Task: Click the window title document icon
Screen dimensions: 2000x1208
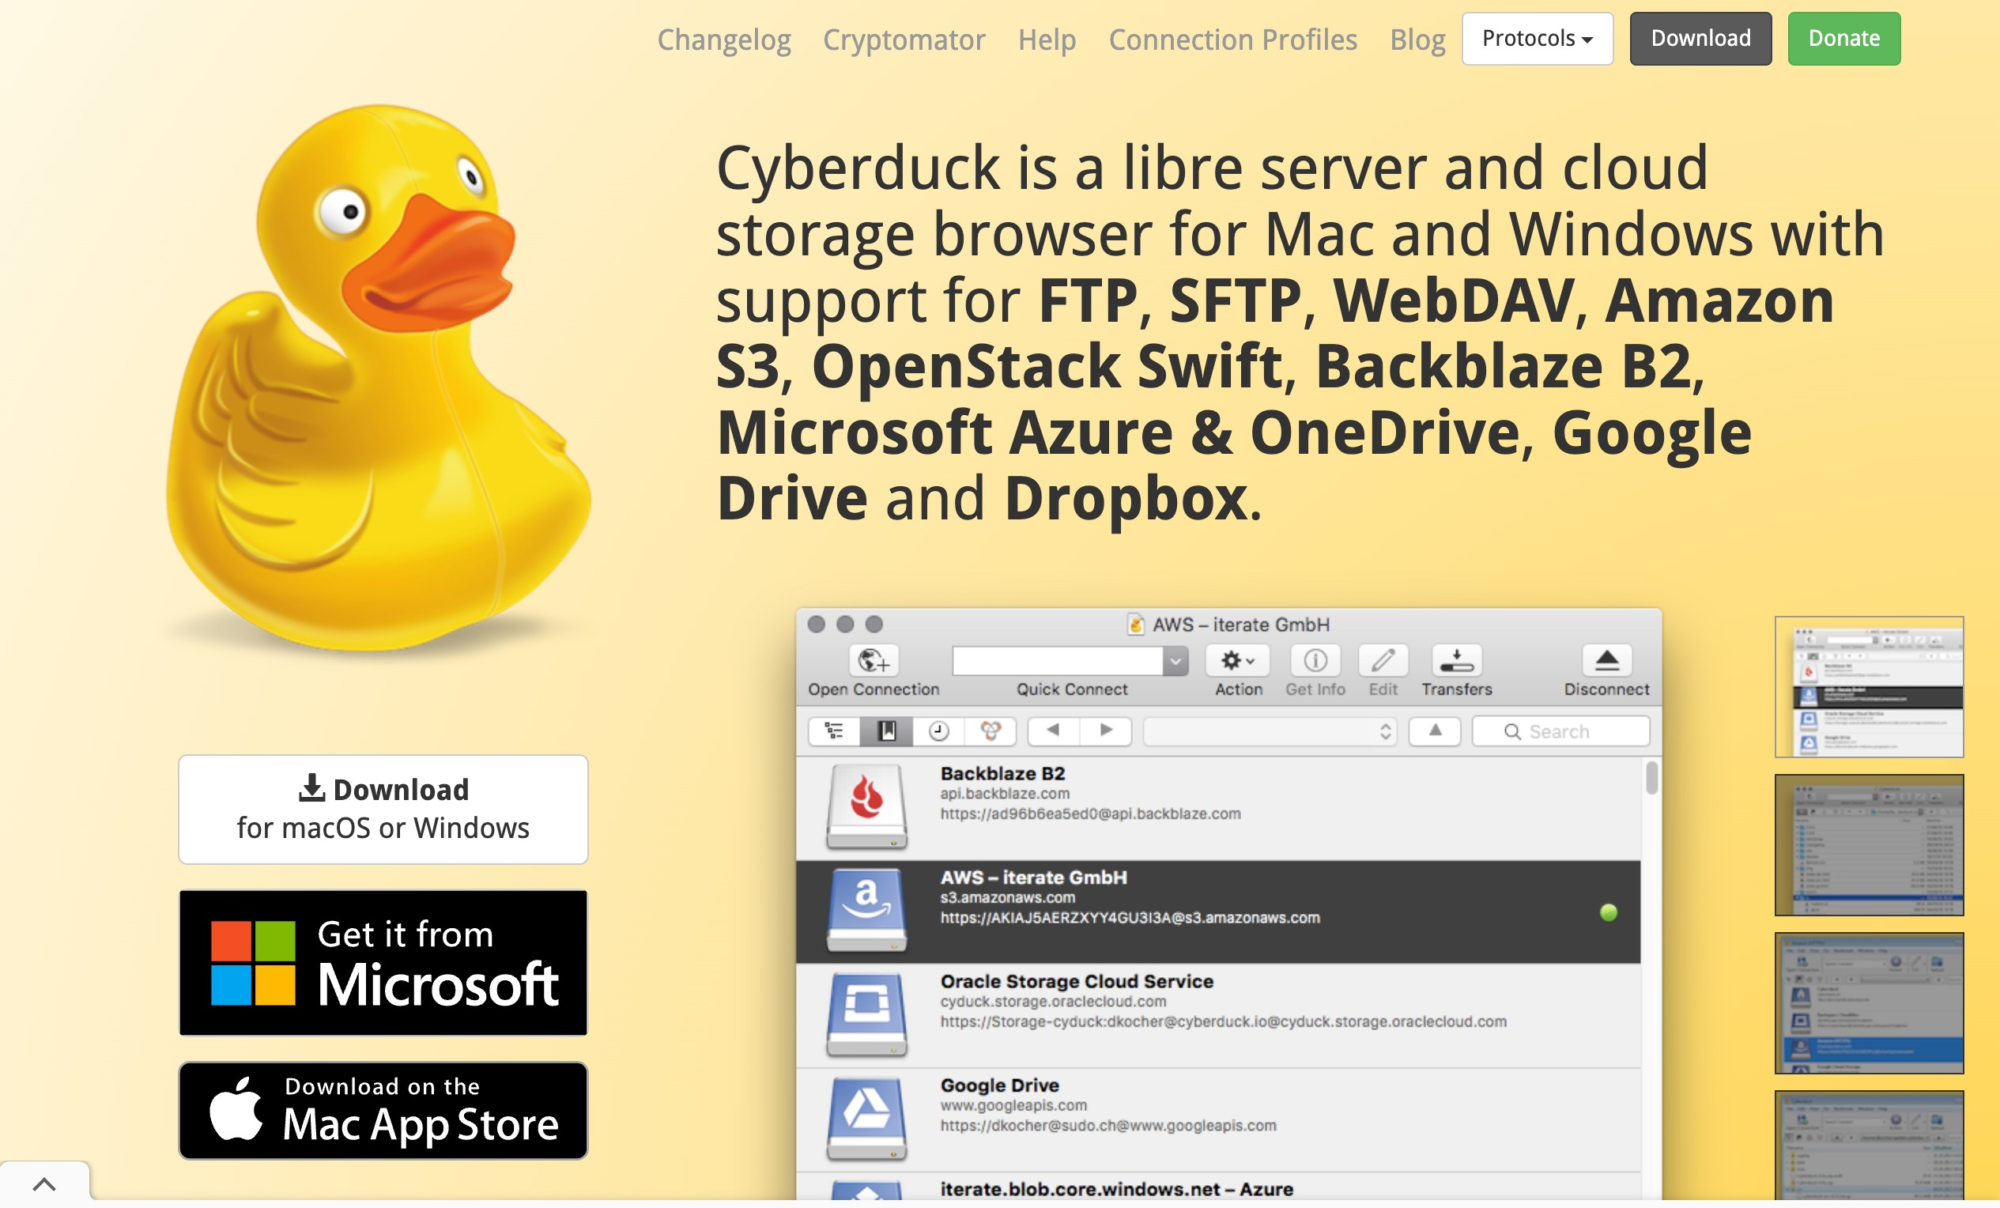Action: click(1136, 624)
